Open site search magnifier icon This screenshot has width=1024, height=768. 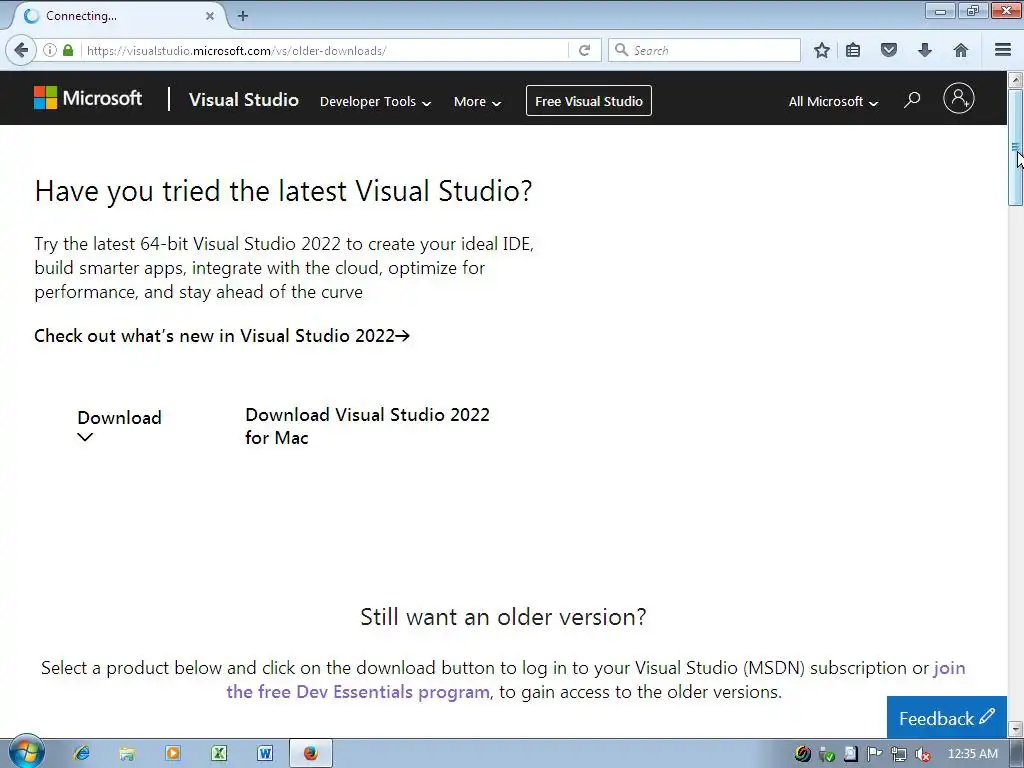(912, 100)
